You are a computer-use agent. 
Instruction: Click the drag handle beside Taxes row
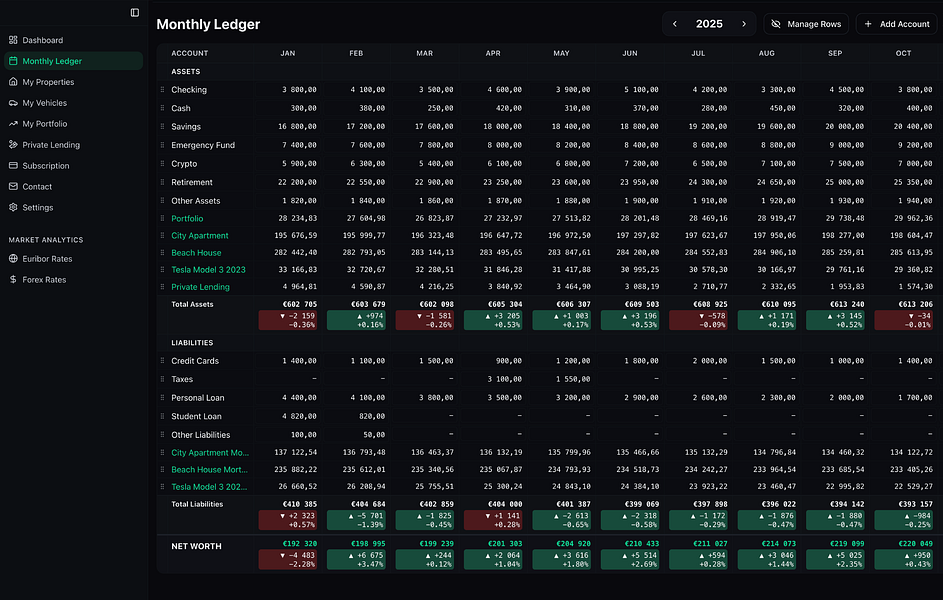(162, 379)
